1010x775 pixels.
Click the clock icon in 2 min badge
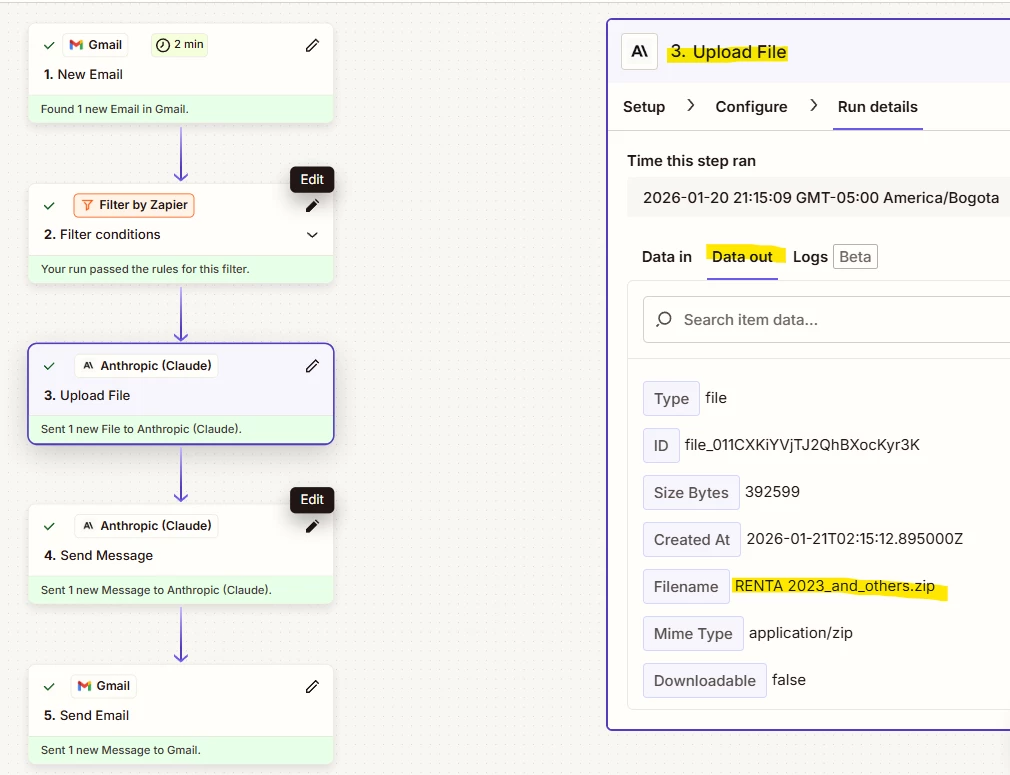point(163,44)
